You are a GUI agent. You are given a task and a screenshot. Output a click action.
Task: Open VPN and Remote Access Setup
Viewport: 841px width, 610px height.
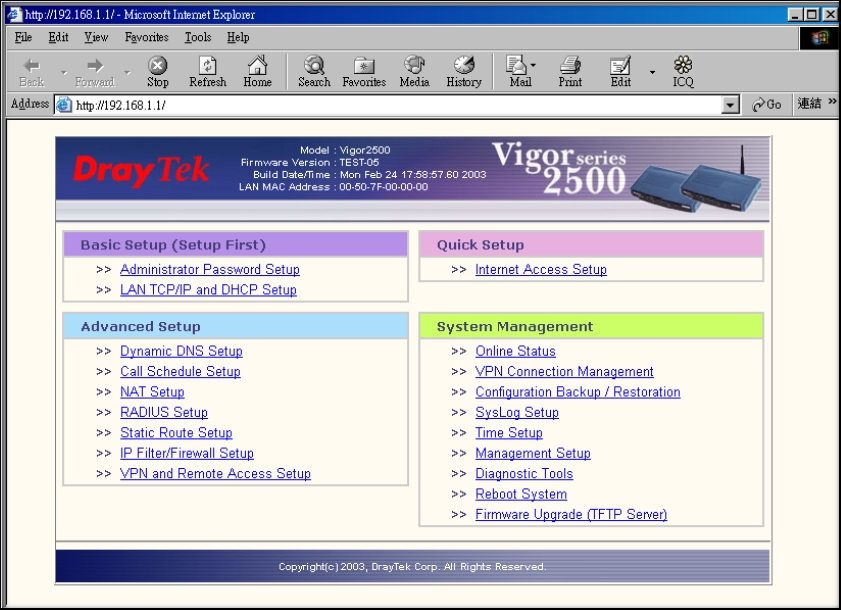215,473
